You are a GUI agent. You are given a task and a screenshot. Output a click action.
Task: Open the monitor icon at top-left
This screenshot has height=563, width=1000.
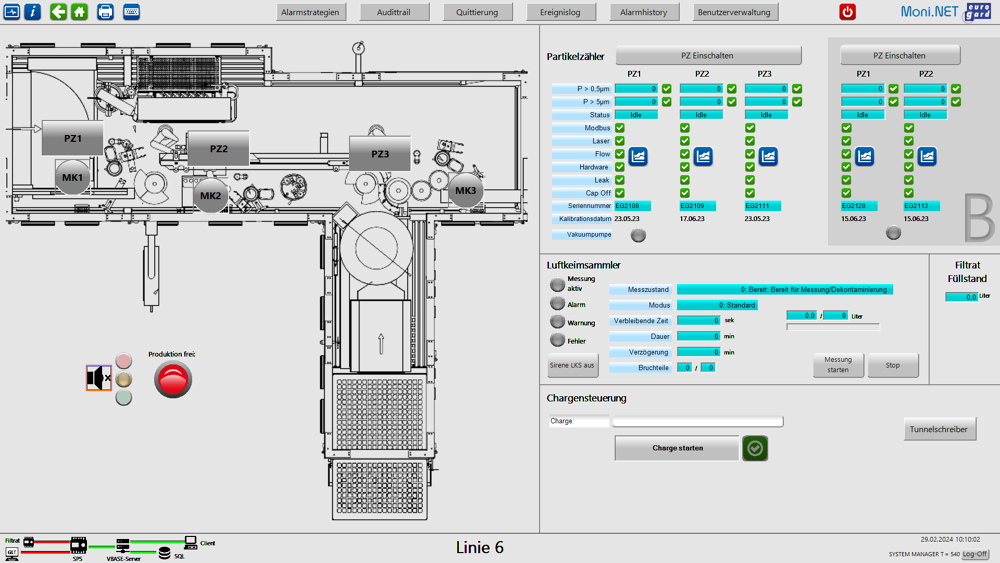[12, 12]
